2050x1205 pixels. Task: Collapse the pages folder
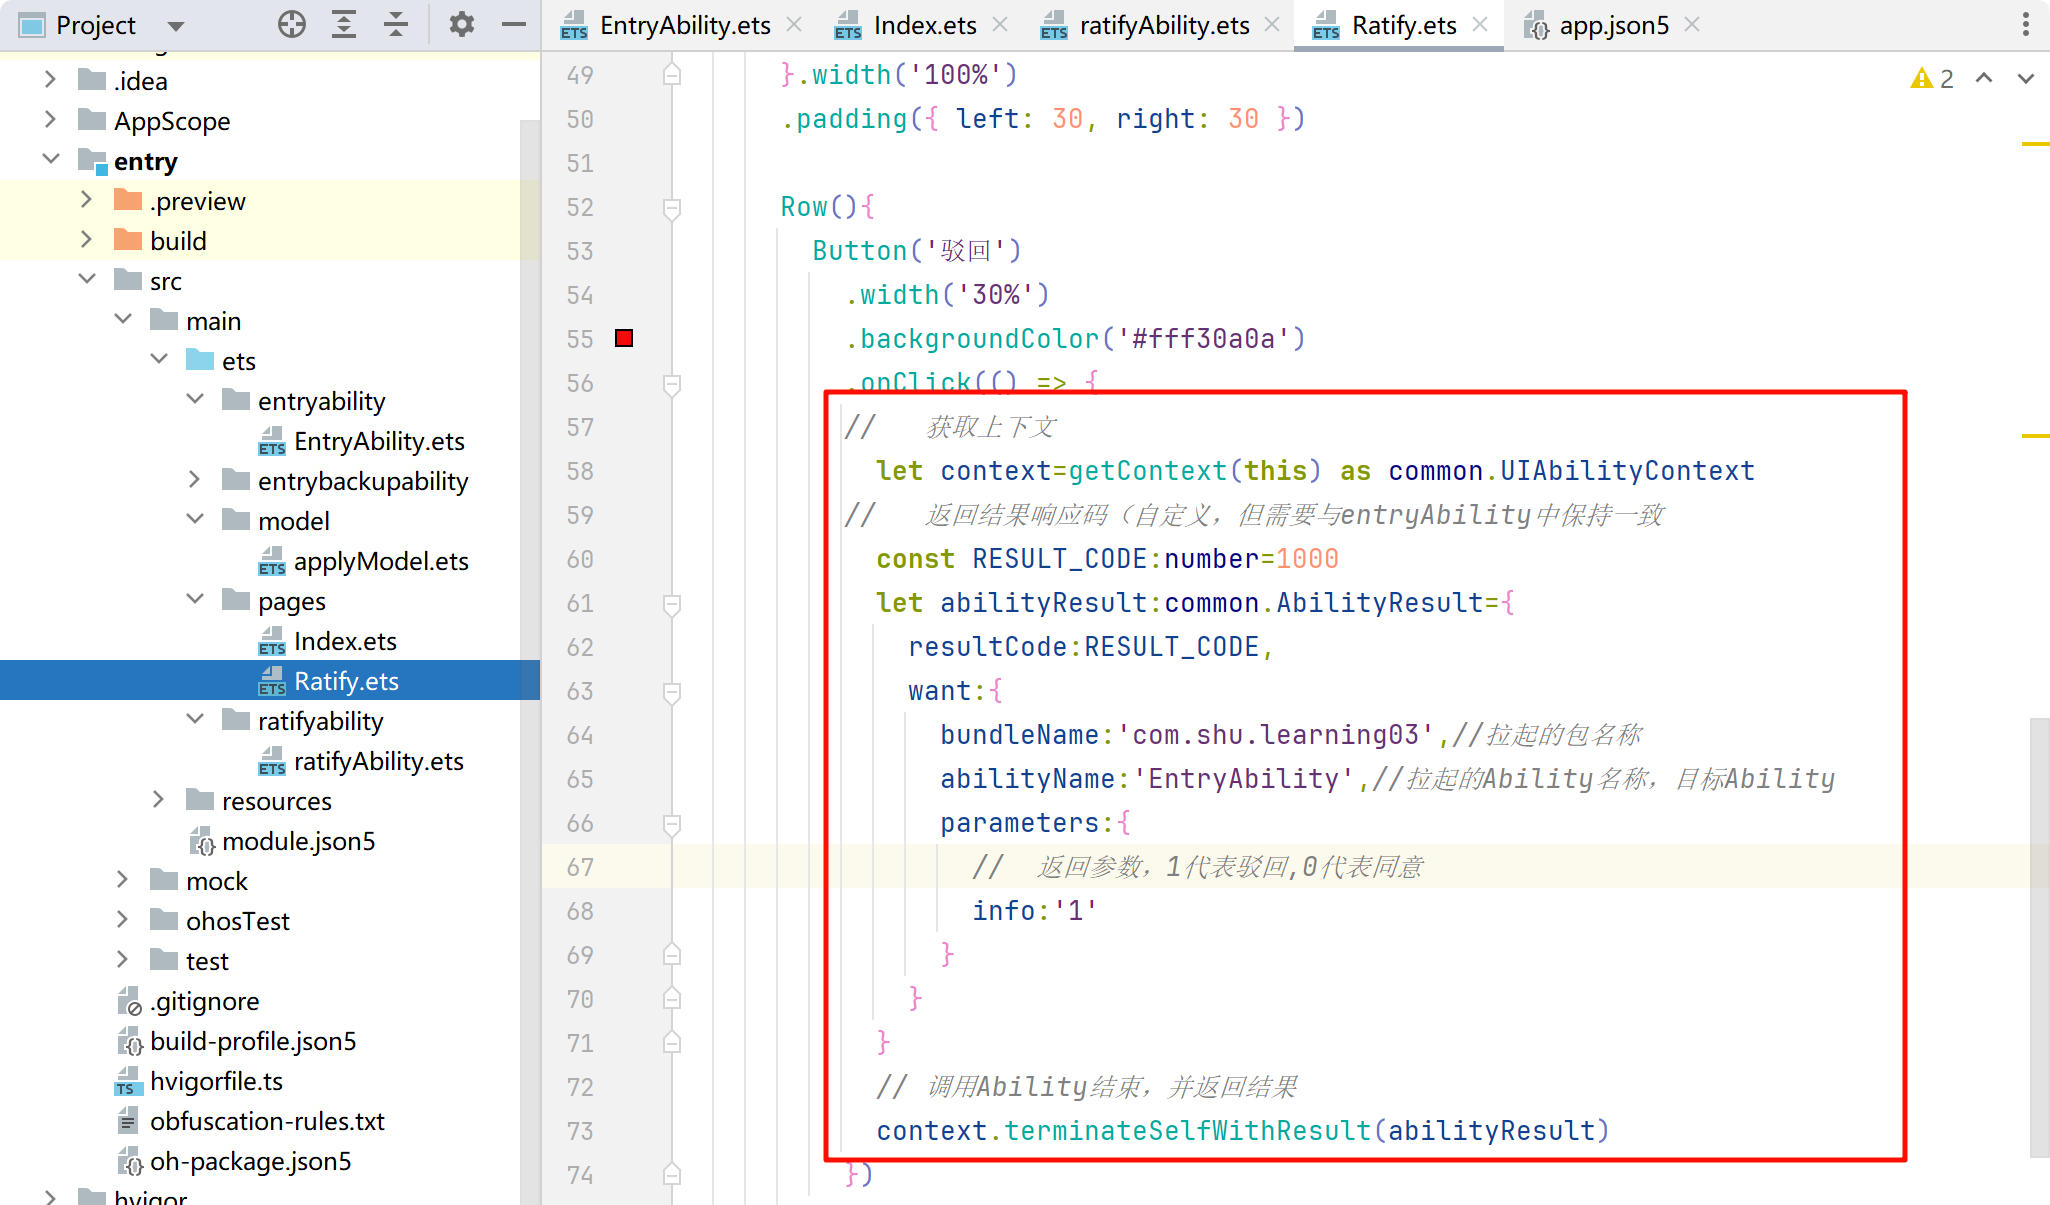point(195,600)
